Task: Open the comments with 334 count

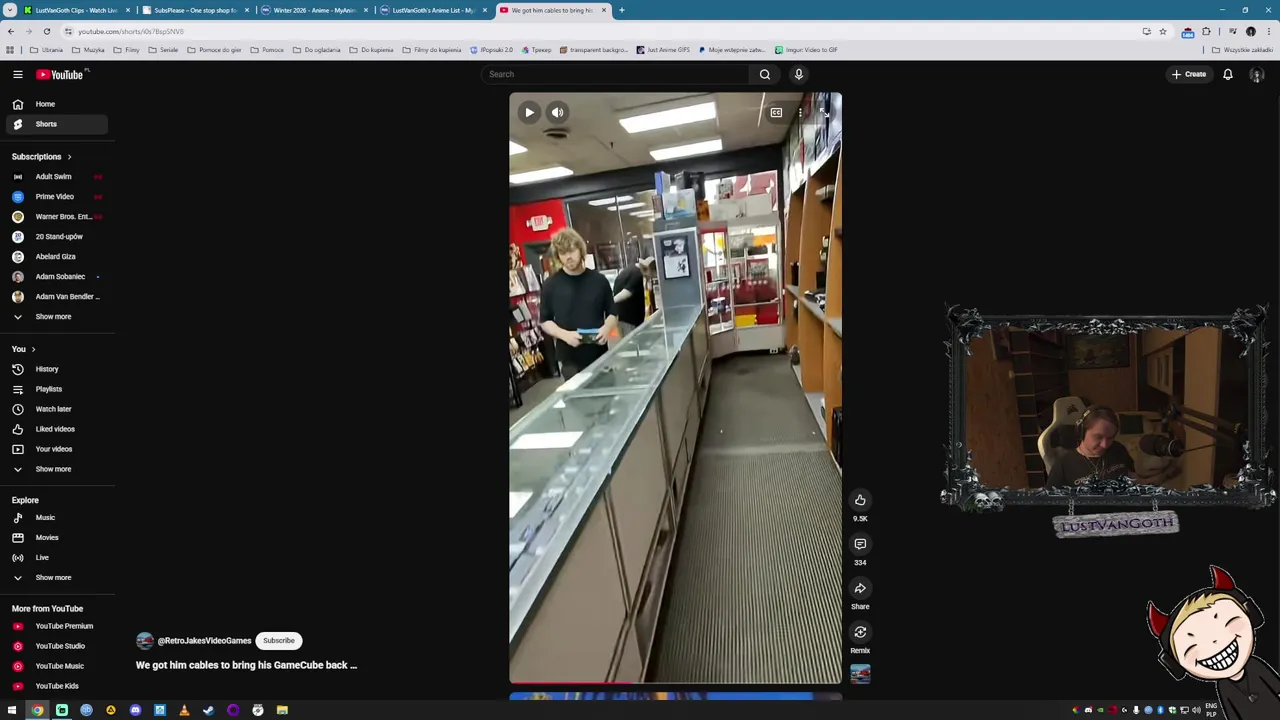Action: click(860, 544)
